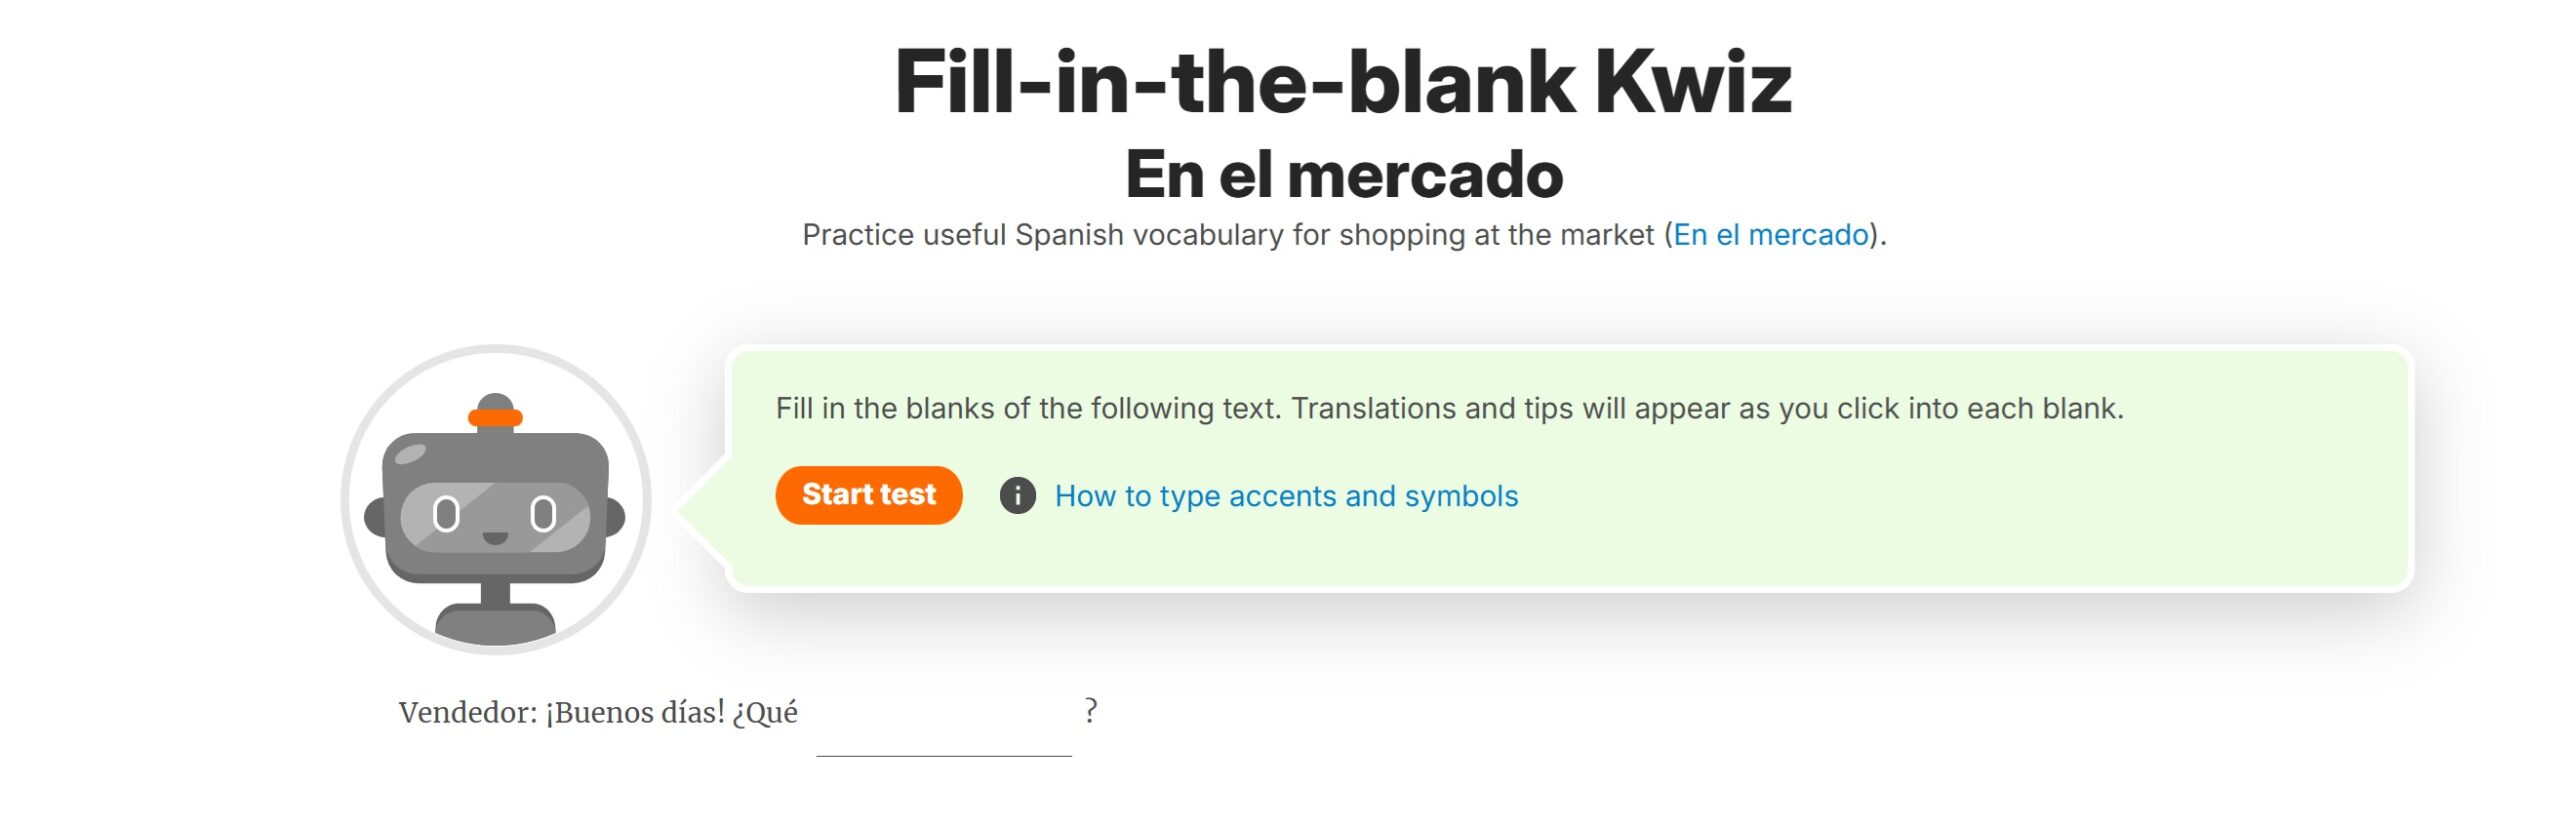The image size is (2560, 827).
Task: Click the robot's orange antenna band
Action: [x=495, y=417]
